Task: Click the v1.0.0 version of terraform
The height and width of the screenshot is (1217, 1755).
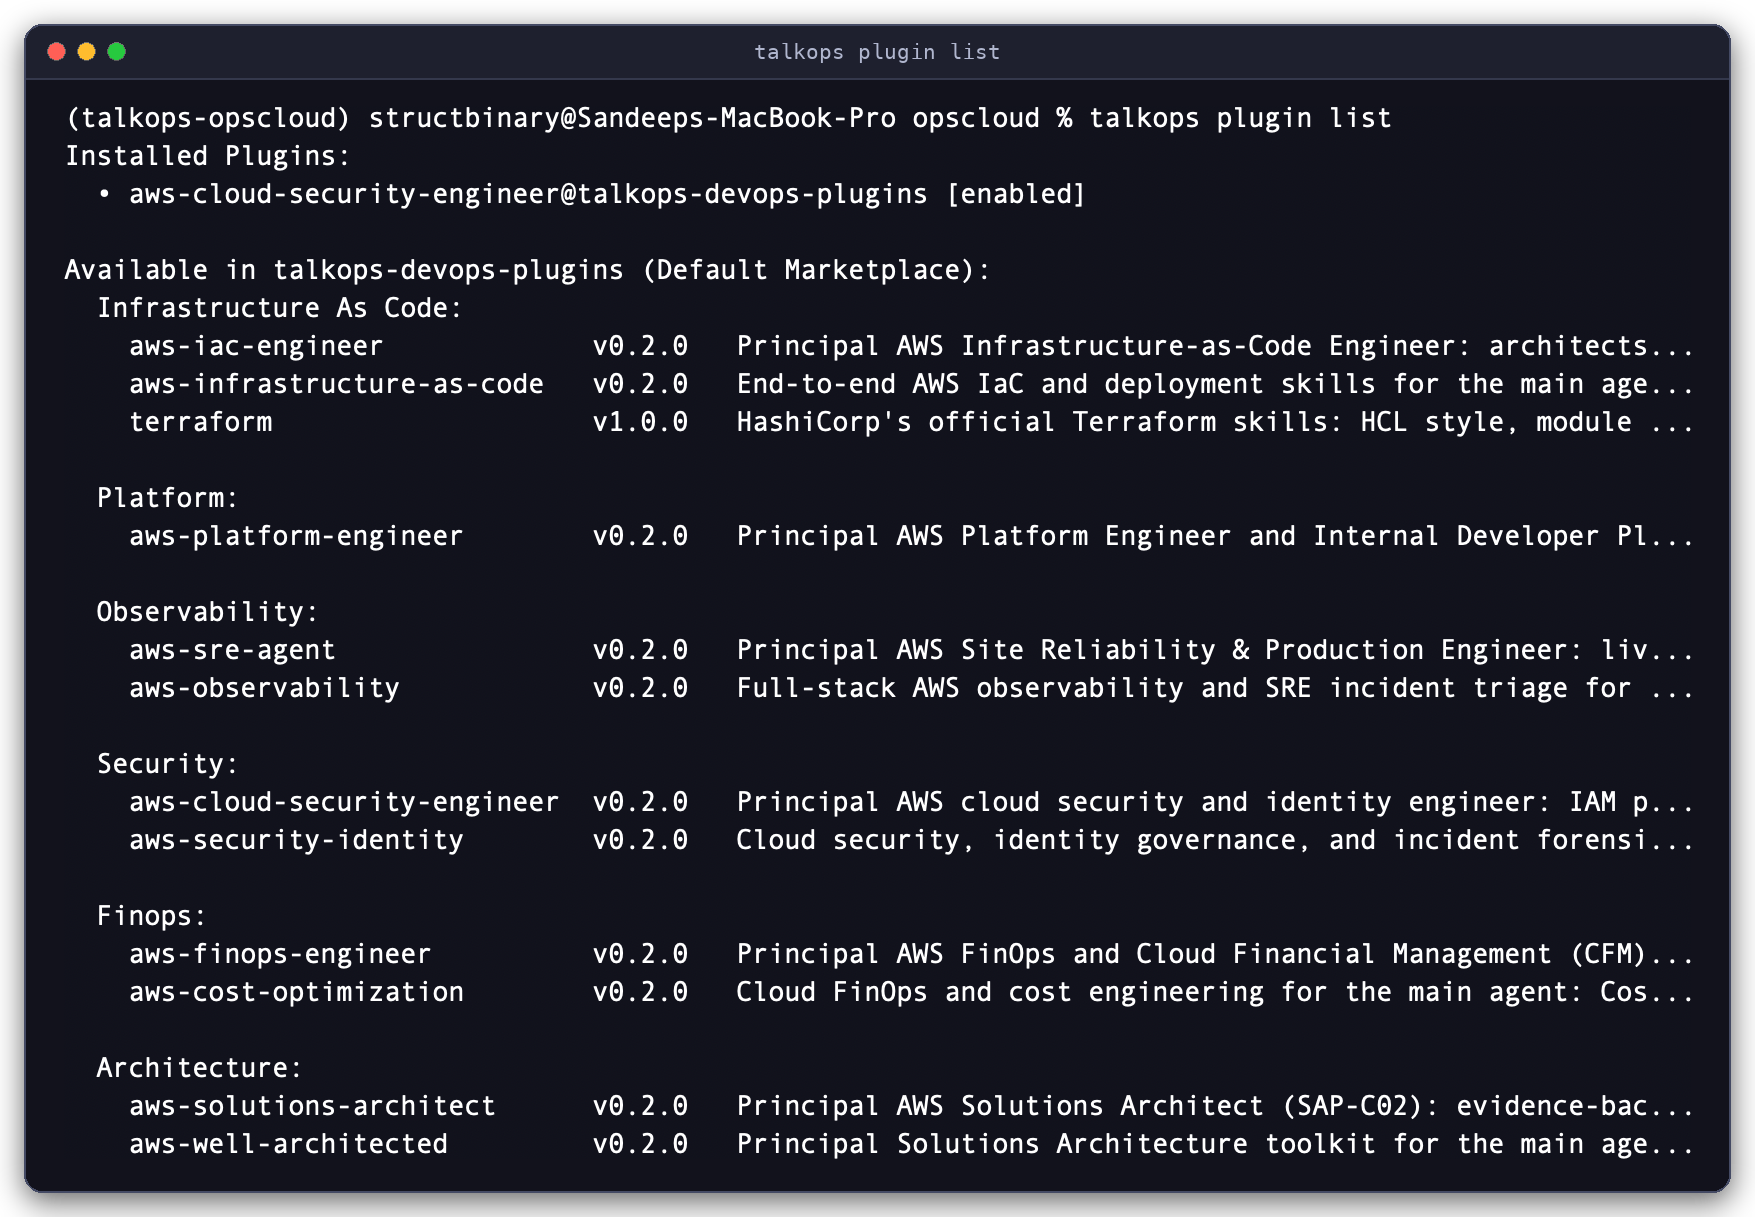Action: (x=640, y=422)
